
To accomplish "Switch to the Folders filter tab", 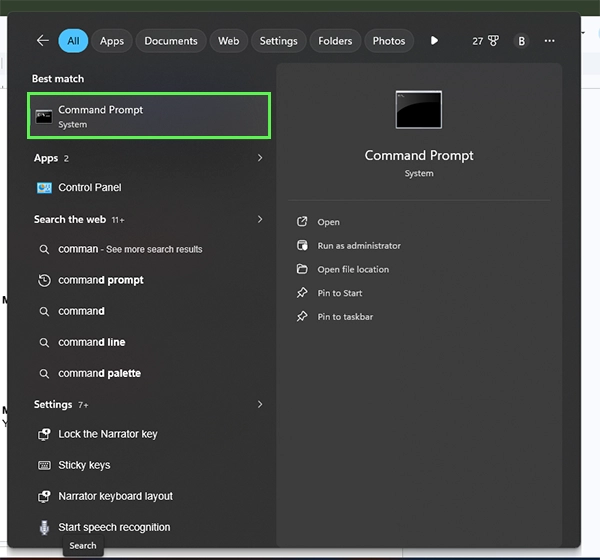I will (335, 41).
